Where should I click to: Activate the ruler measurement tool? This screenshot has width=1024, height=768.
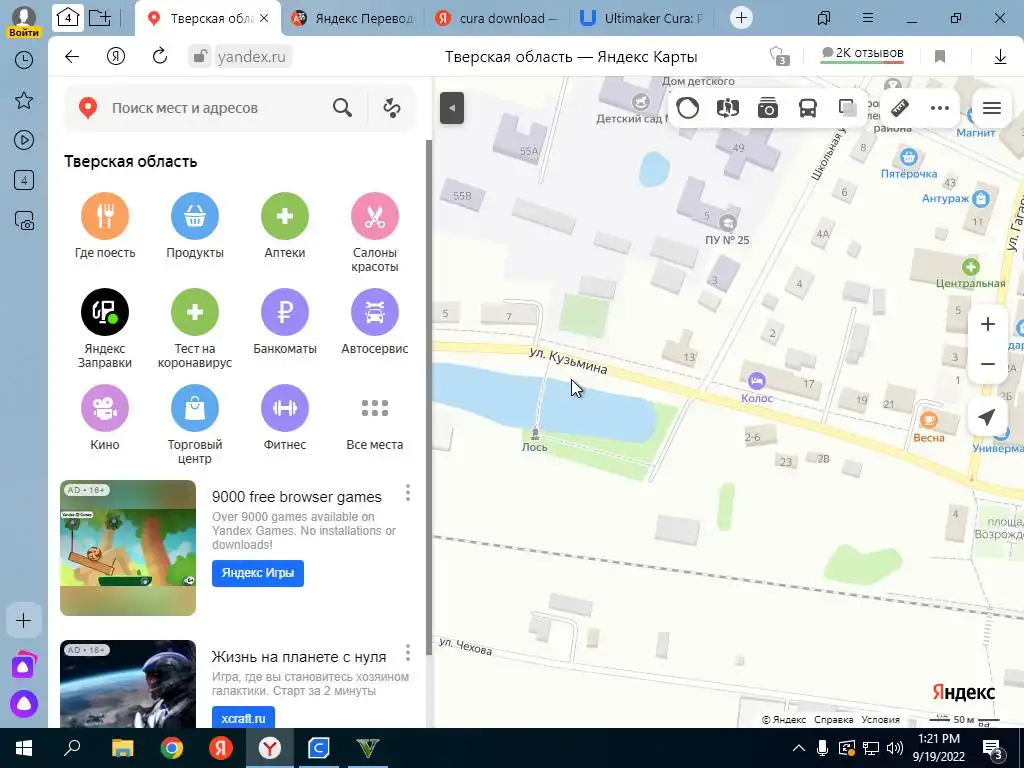point(901,107)
